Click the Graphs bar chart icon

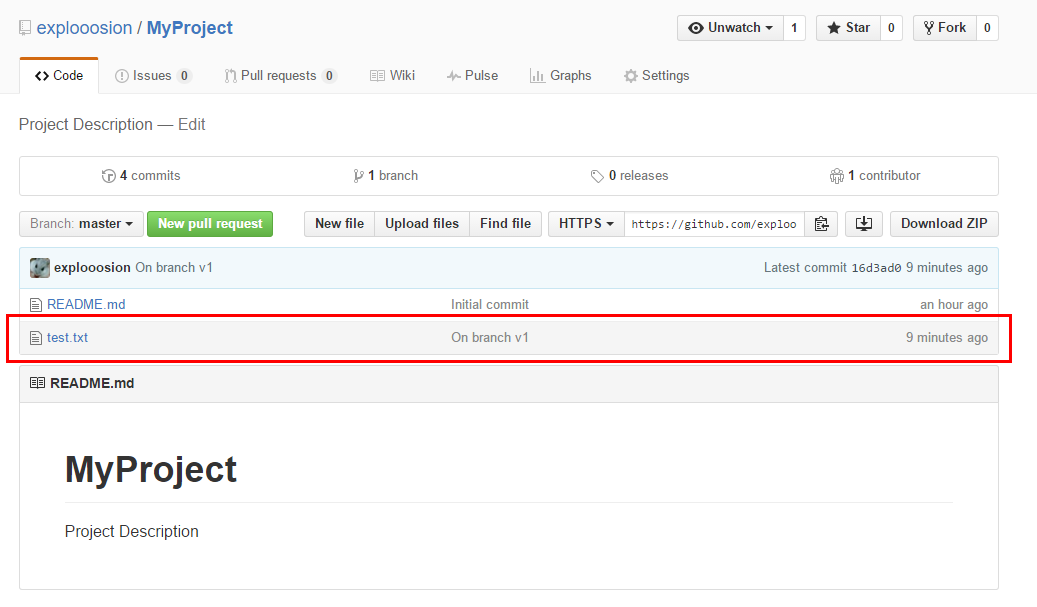537,76
